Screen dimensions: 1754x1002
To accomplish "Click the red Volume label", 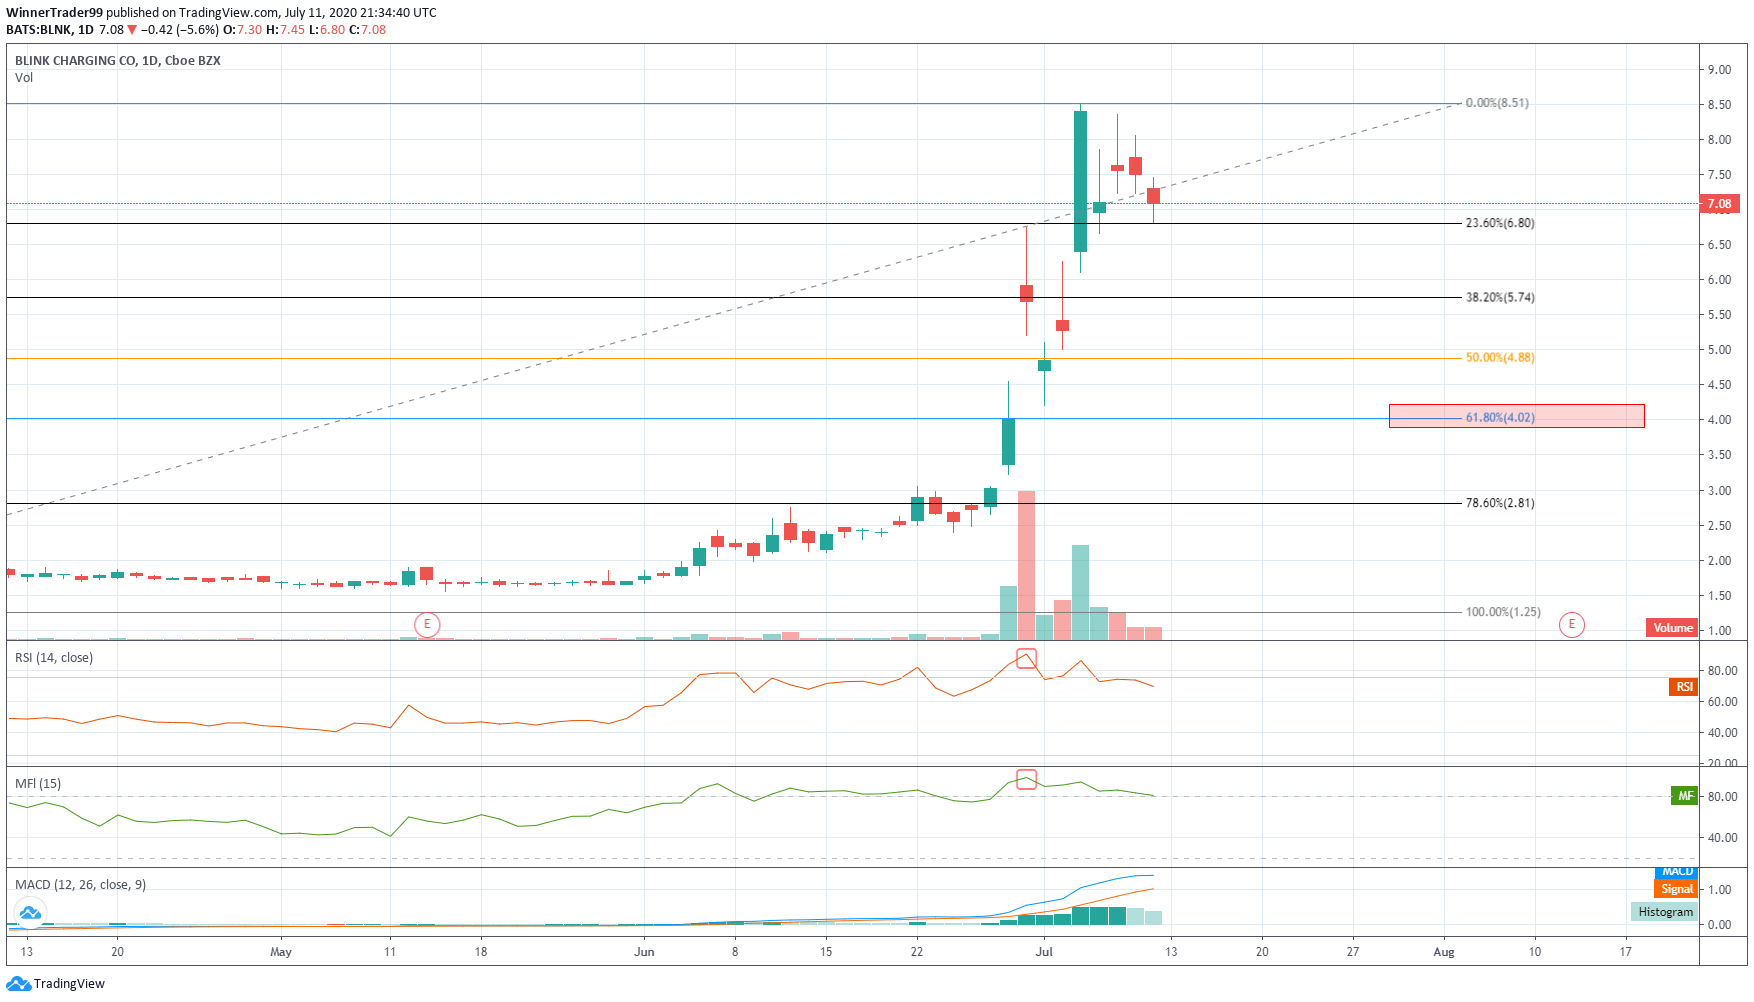I will point(1672,628).
